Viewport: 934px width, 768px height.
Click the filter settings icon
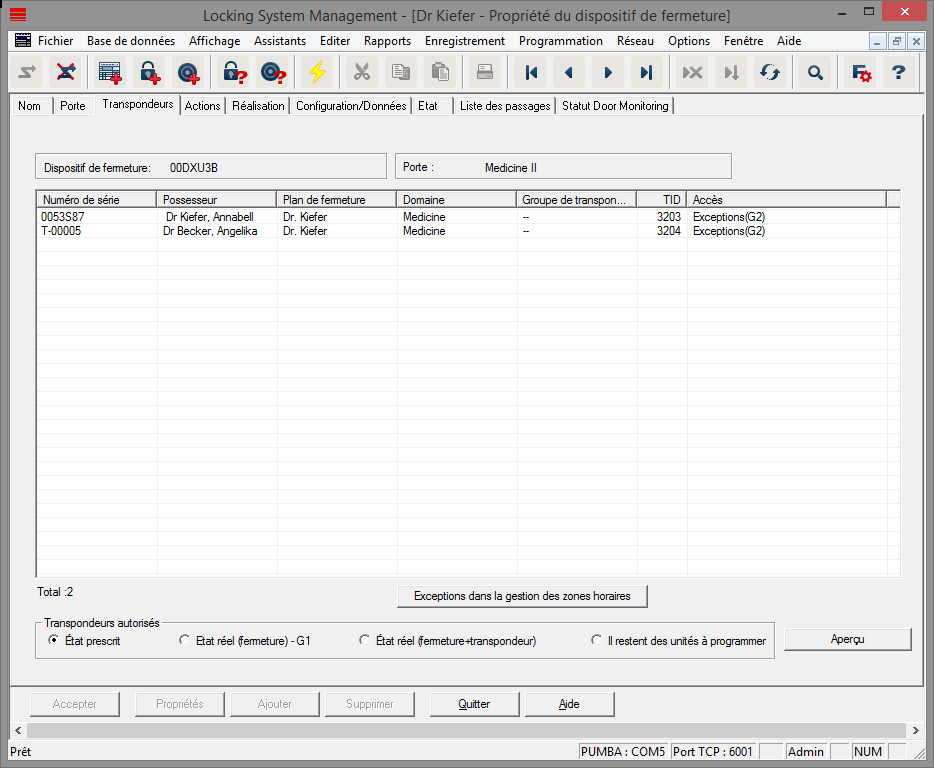(858, 72)
